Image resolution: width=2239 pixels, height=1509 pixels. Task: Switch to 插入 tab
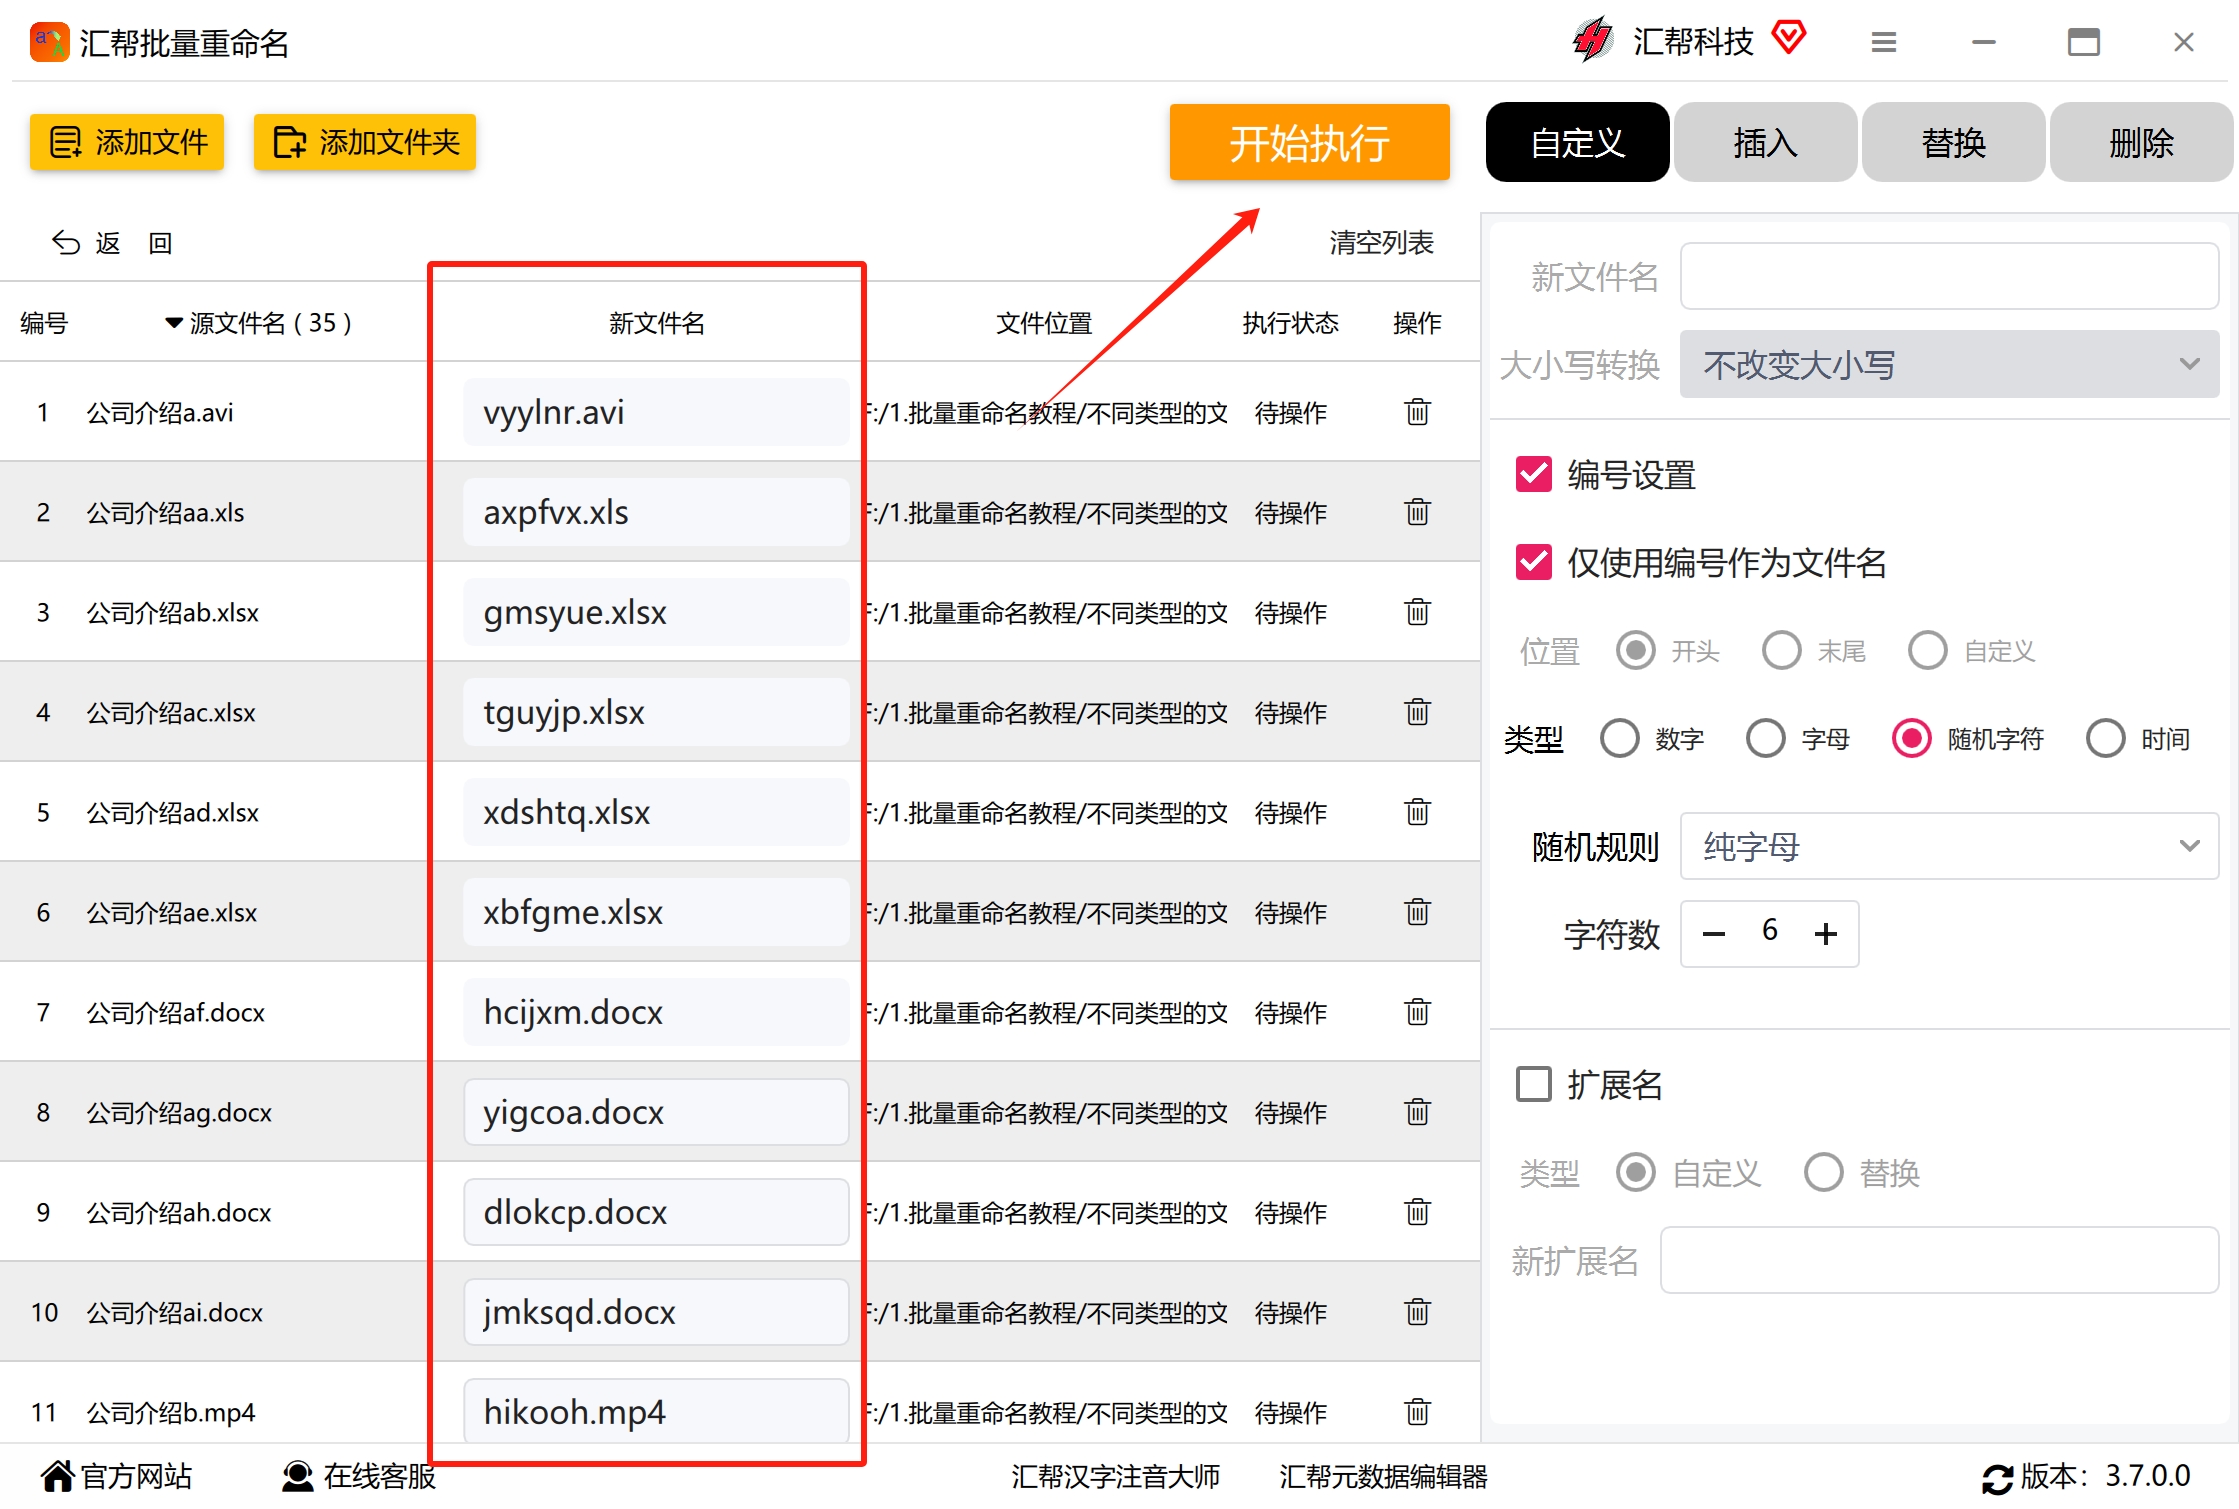(1765, 142)
